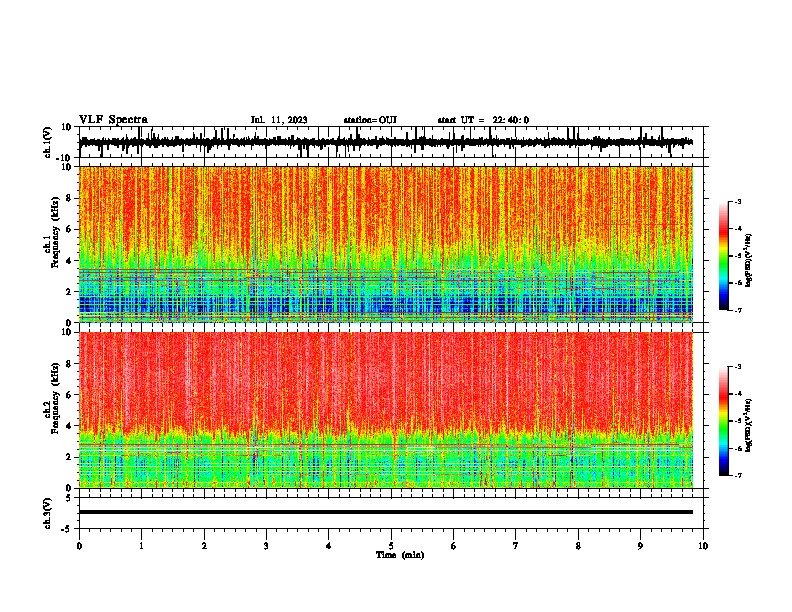Screen dimensions: 792x612
Task: Click the "Time (min)" axis label
Action: point(400,555)
